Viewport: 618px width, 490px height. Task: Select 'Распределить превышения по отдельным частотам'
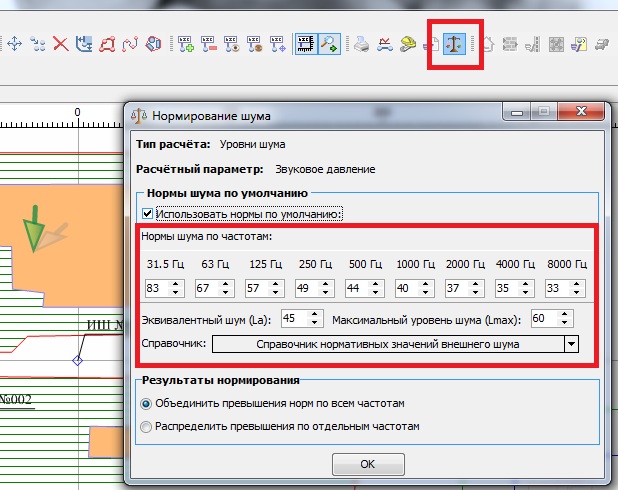(147, 426)
